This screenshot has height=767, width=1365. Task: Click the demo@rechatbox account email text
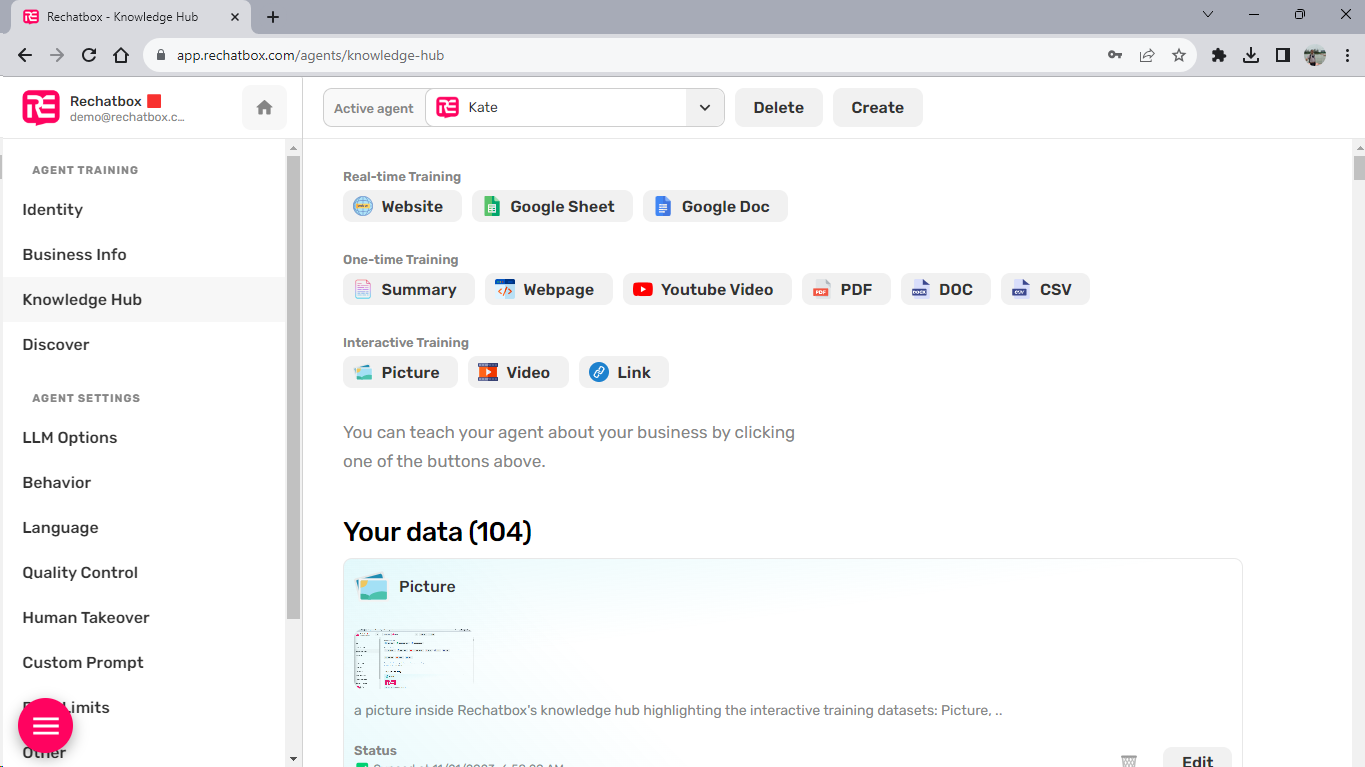127,117
